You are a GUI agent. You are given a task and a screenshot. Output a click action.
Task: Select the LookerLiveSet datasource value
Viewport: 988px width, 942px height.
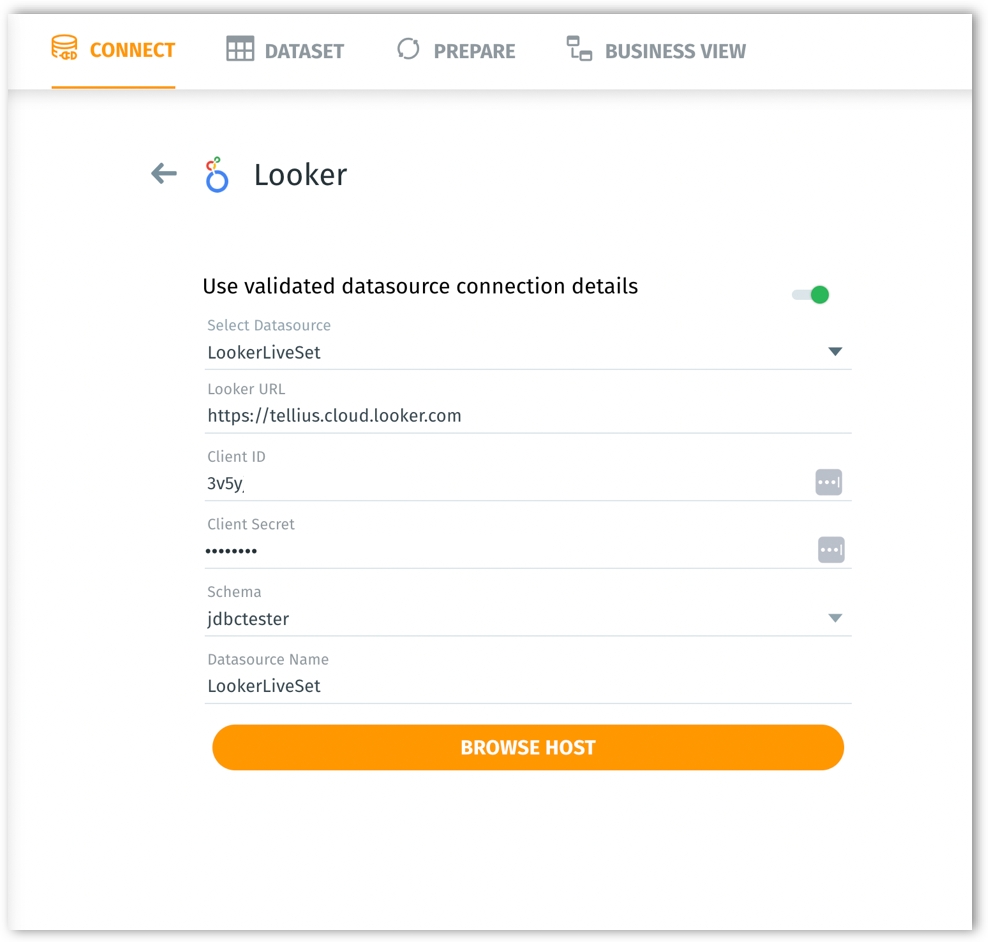tap(264, 353)
